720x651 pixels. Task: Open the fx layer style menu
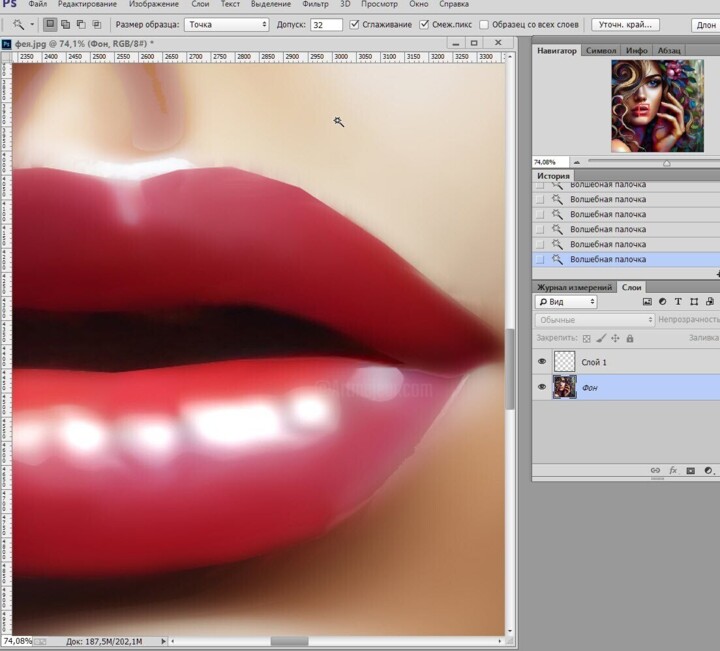point(673,471)
